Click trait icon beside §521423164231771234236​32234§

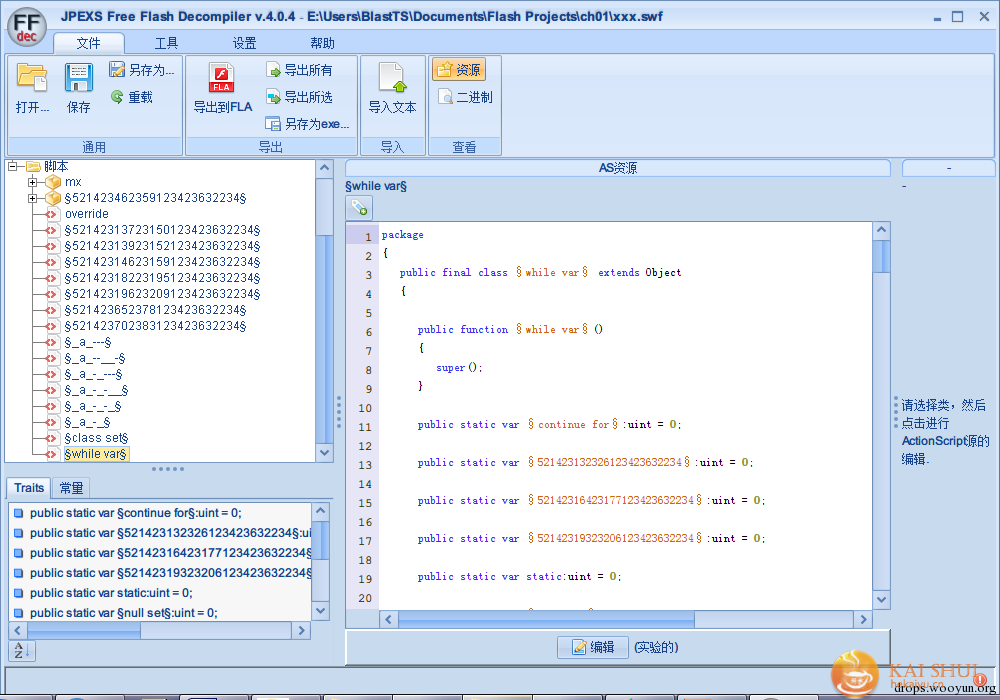pos(18,553)
